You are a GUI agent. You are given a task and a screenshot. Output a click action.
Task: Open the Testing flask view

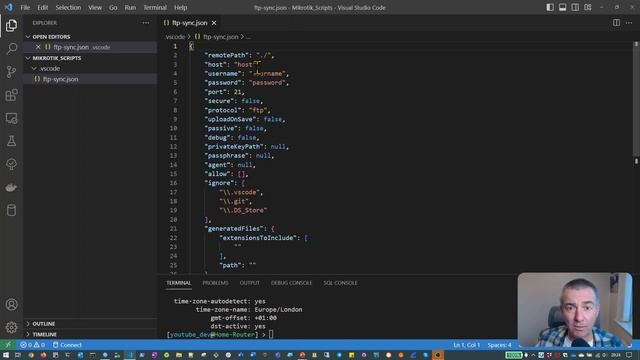pos(11,141)
